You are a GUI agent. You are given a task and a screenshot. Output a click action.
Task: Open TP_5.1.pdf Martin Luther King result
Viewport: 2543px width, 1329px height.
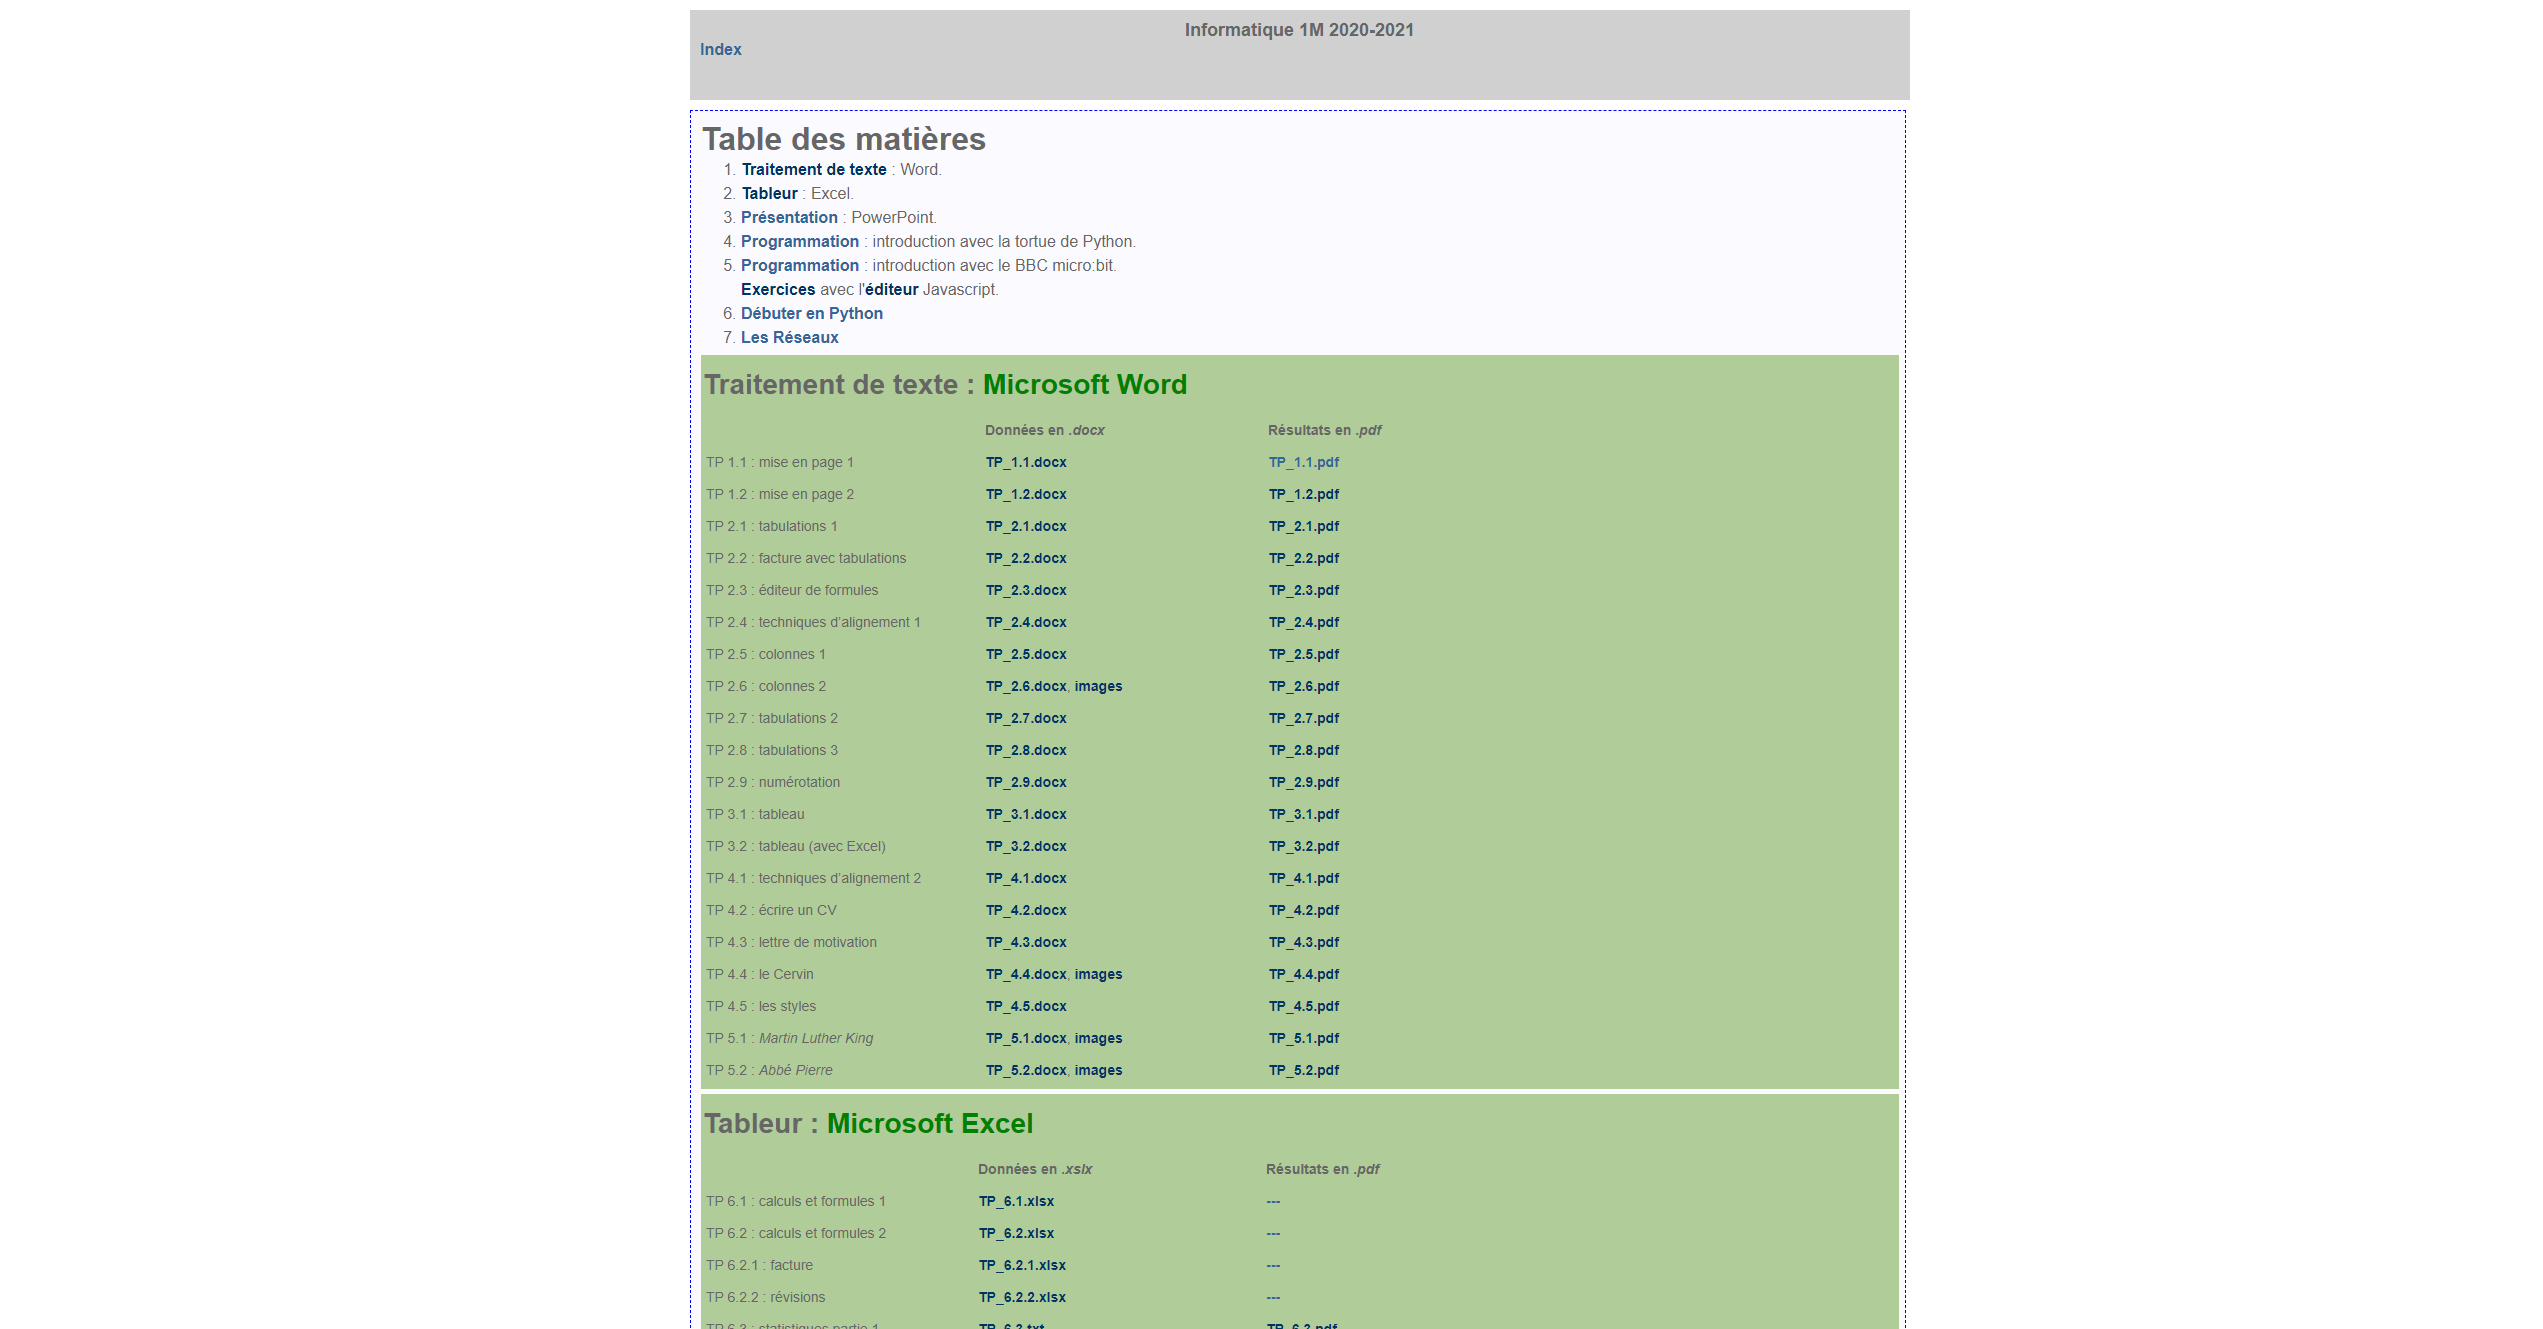[1303, 1038]
